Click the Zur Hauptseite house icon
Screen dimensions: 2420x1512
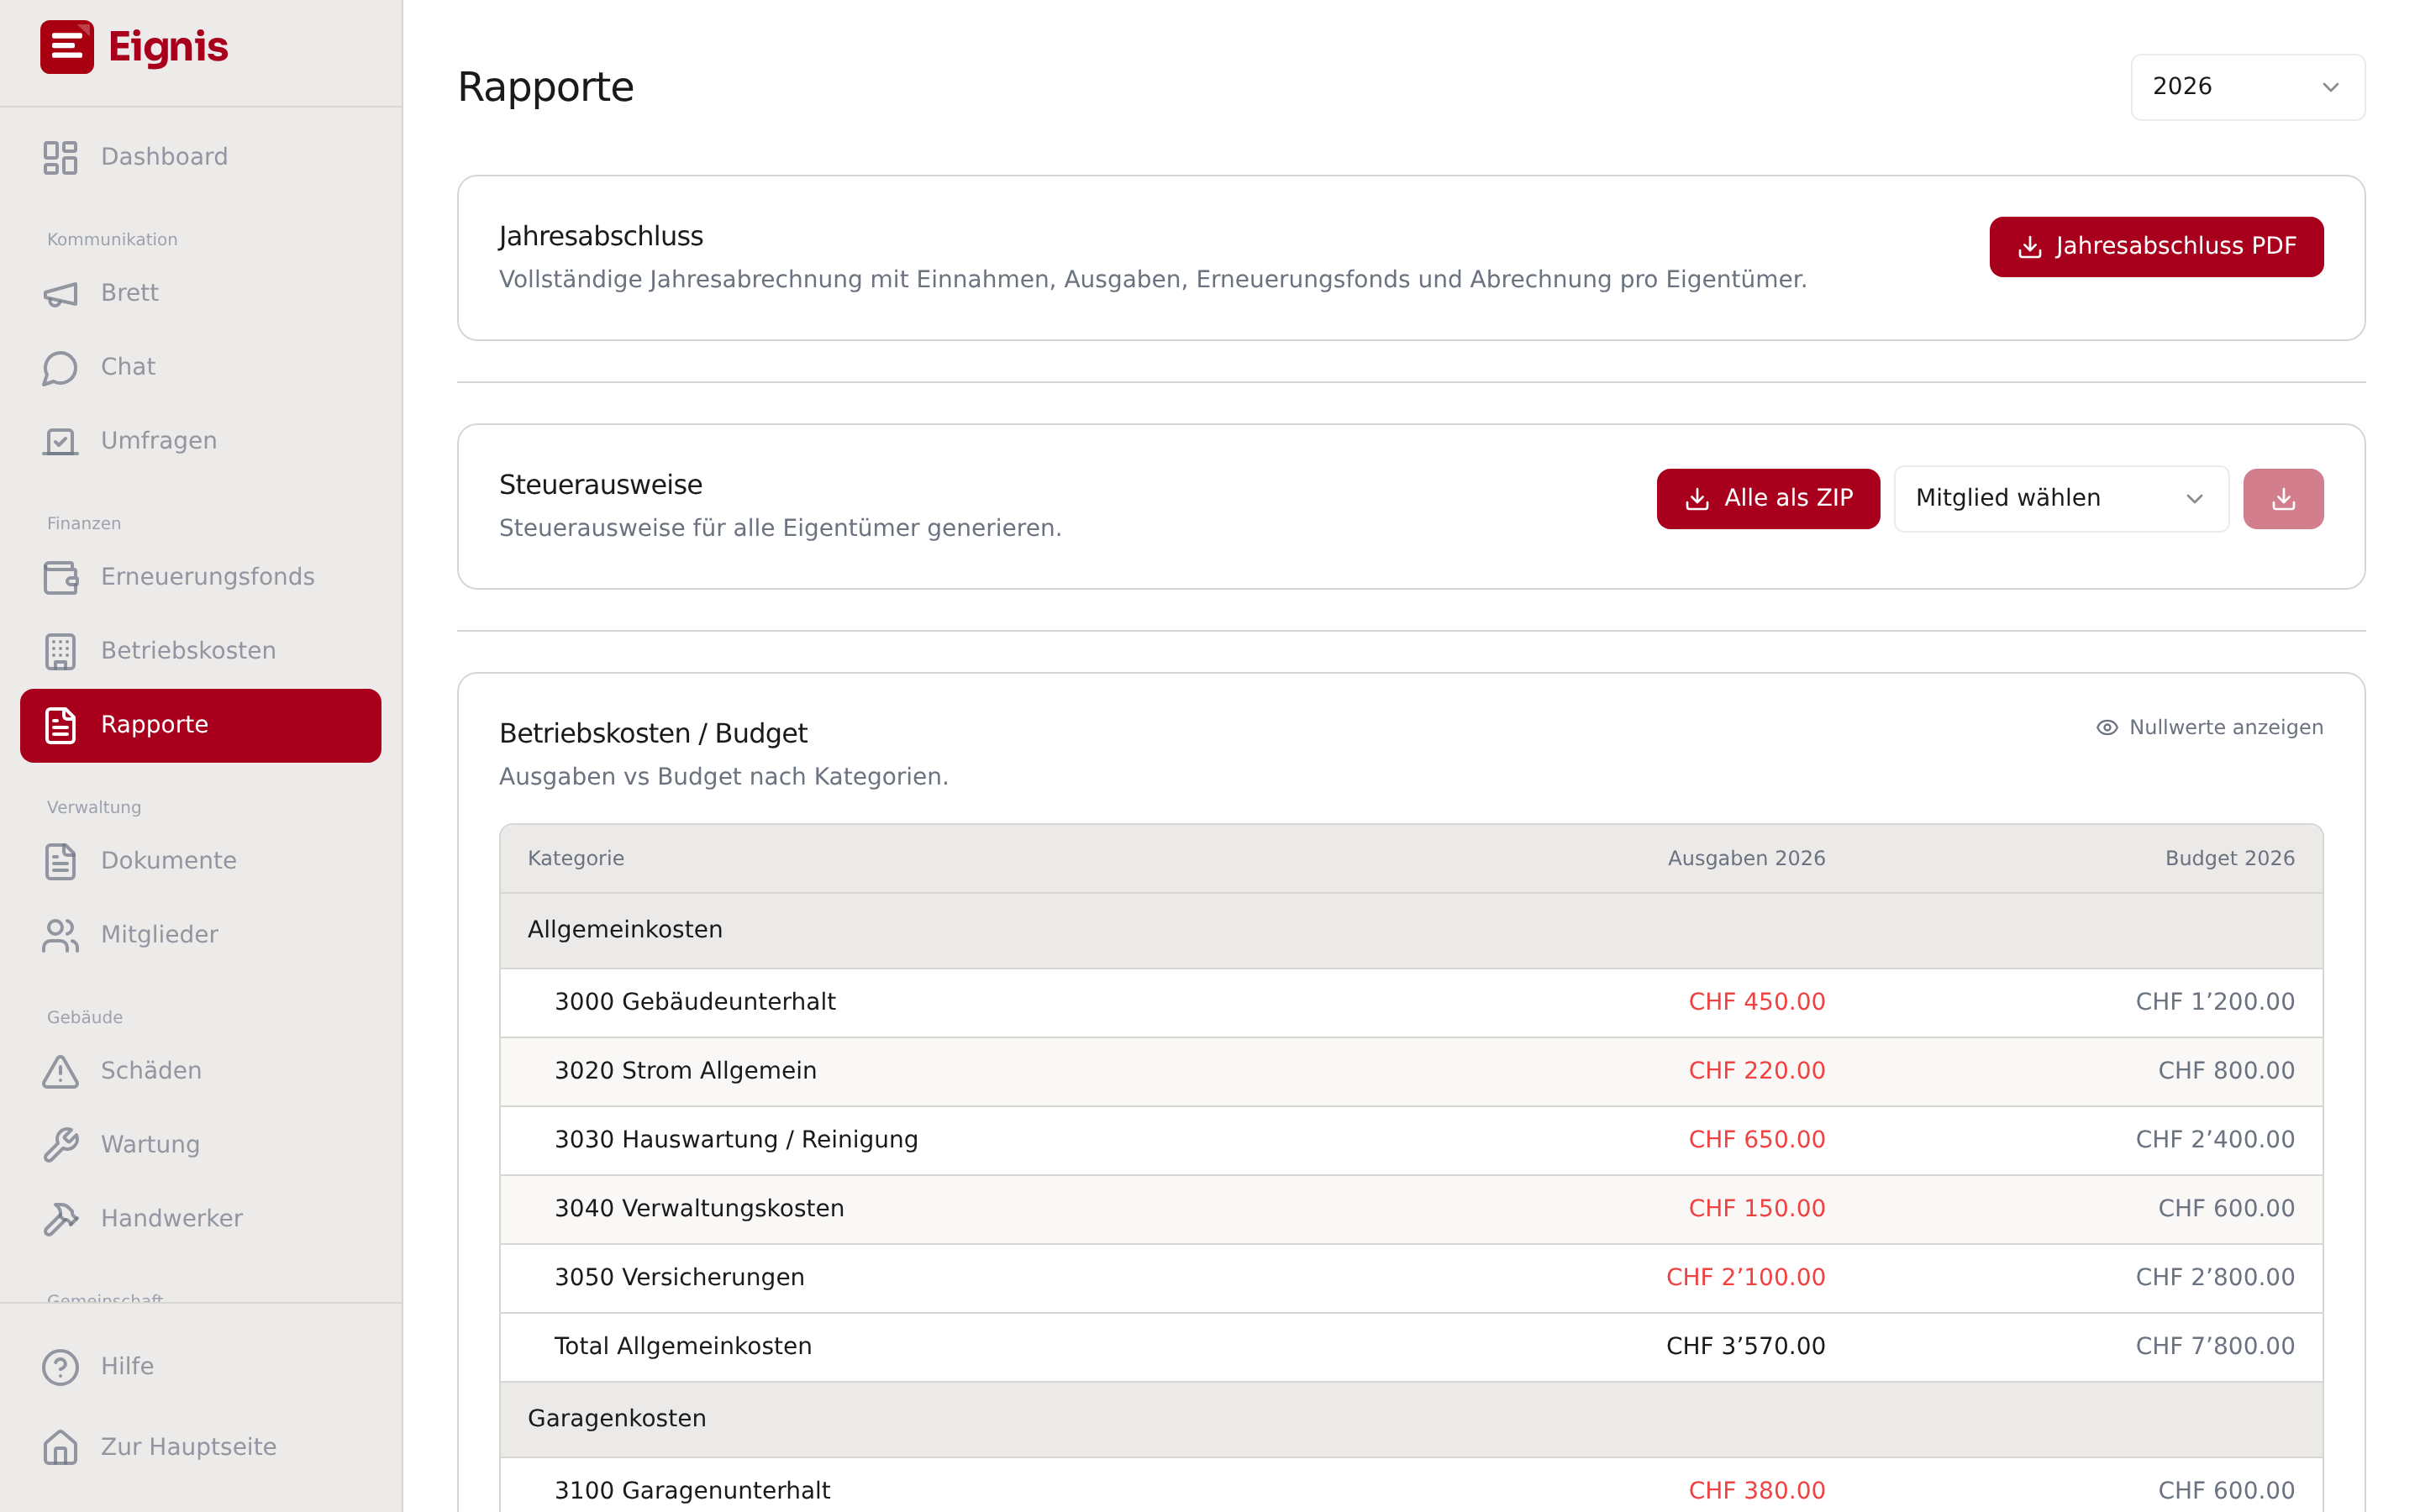(x=60, y=1447)
